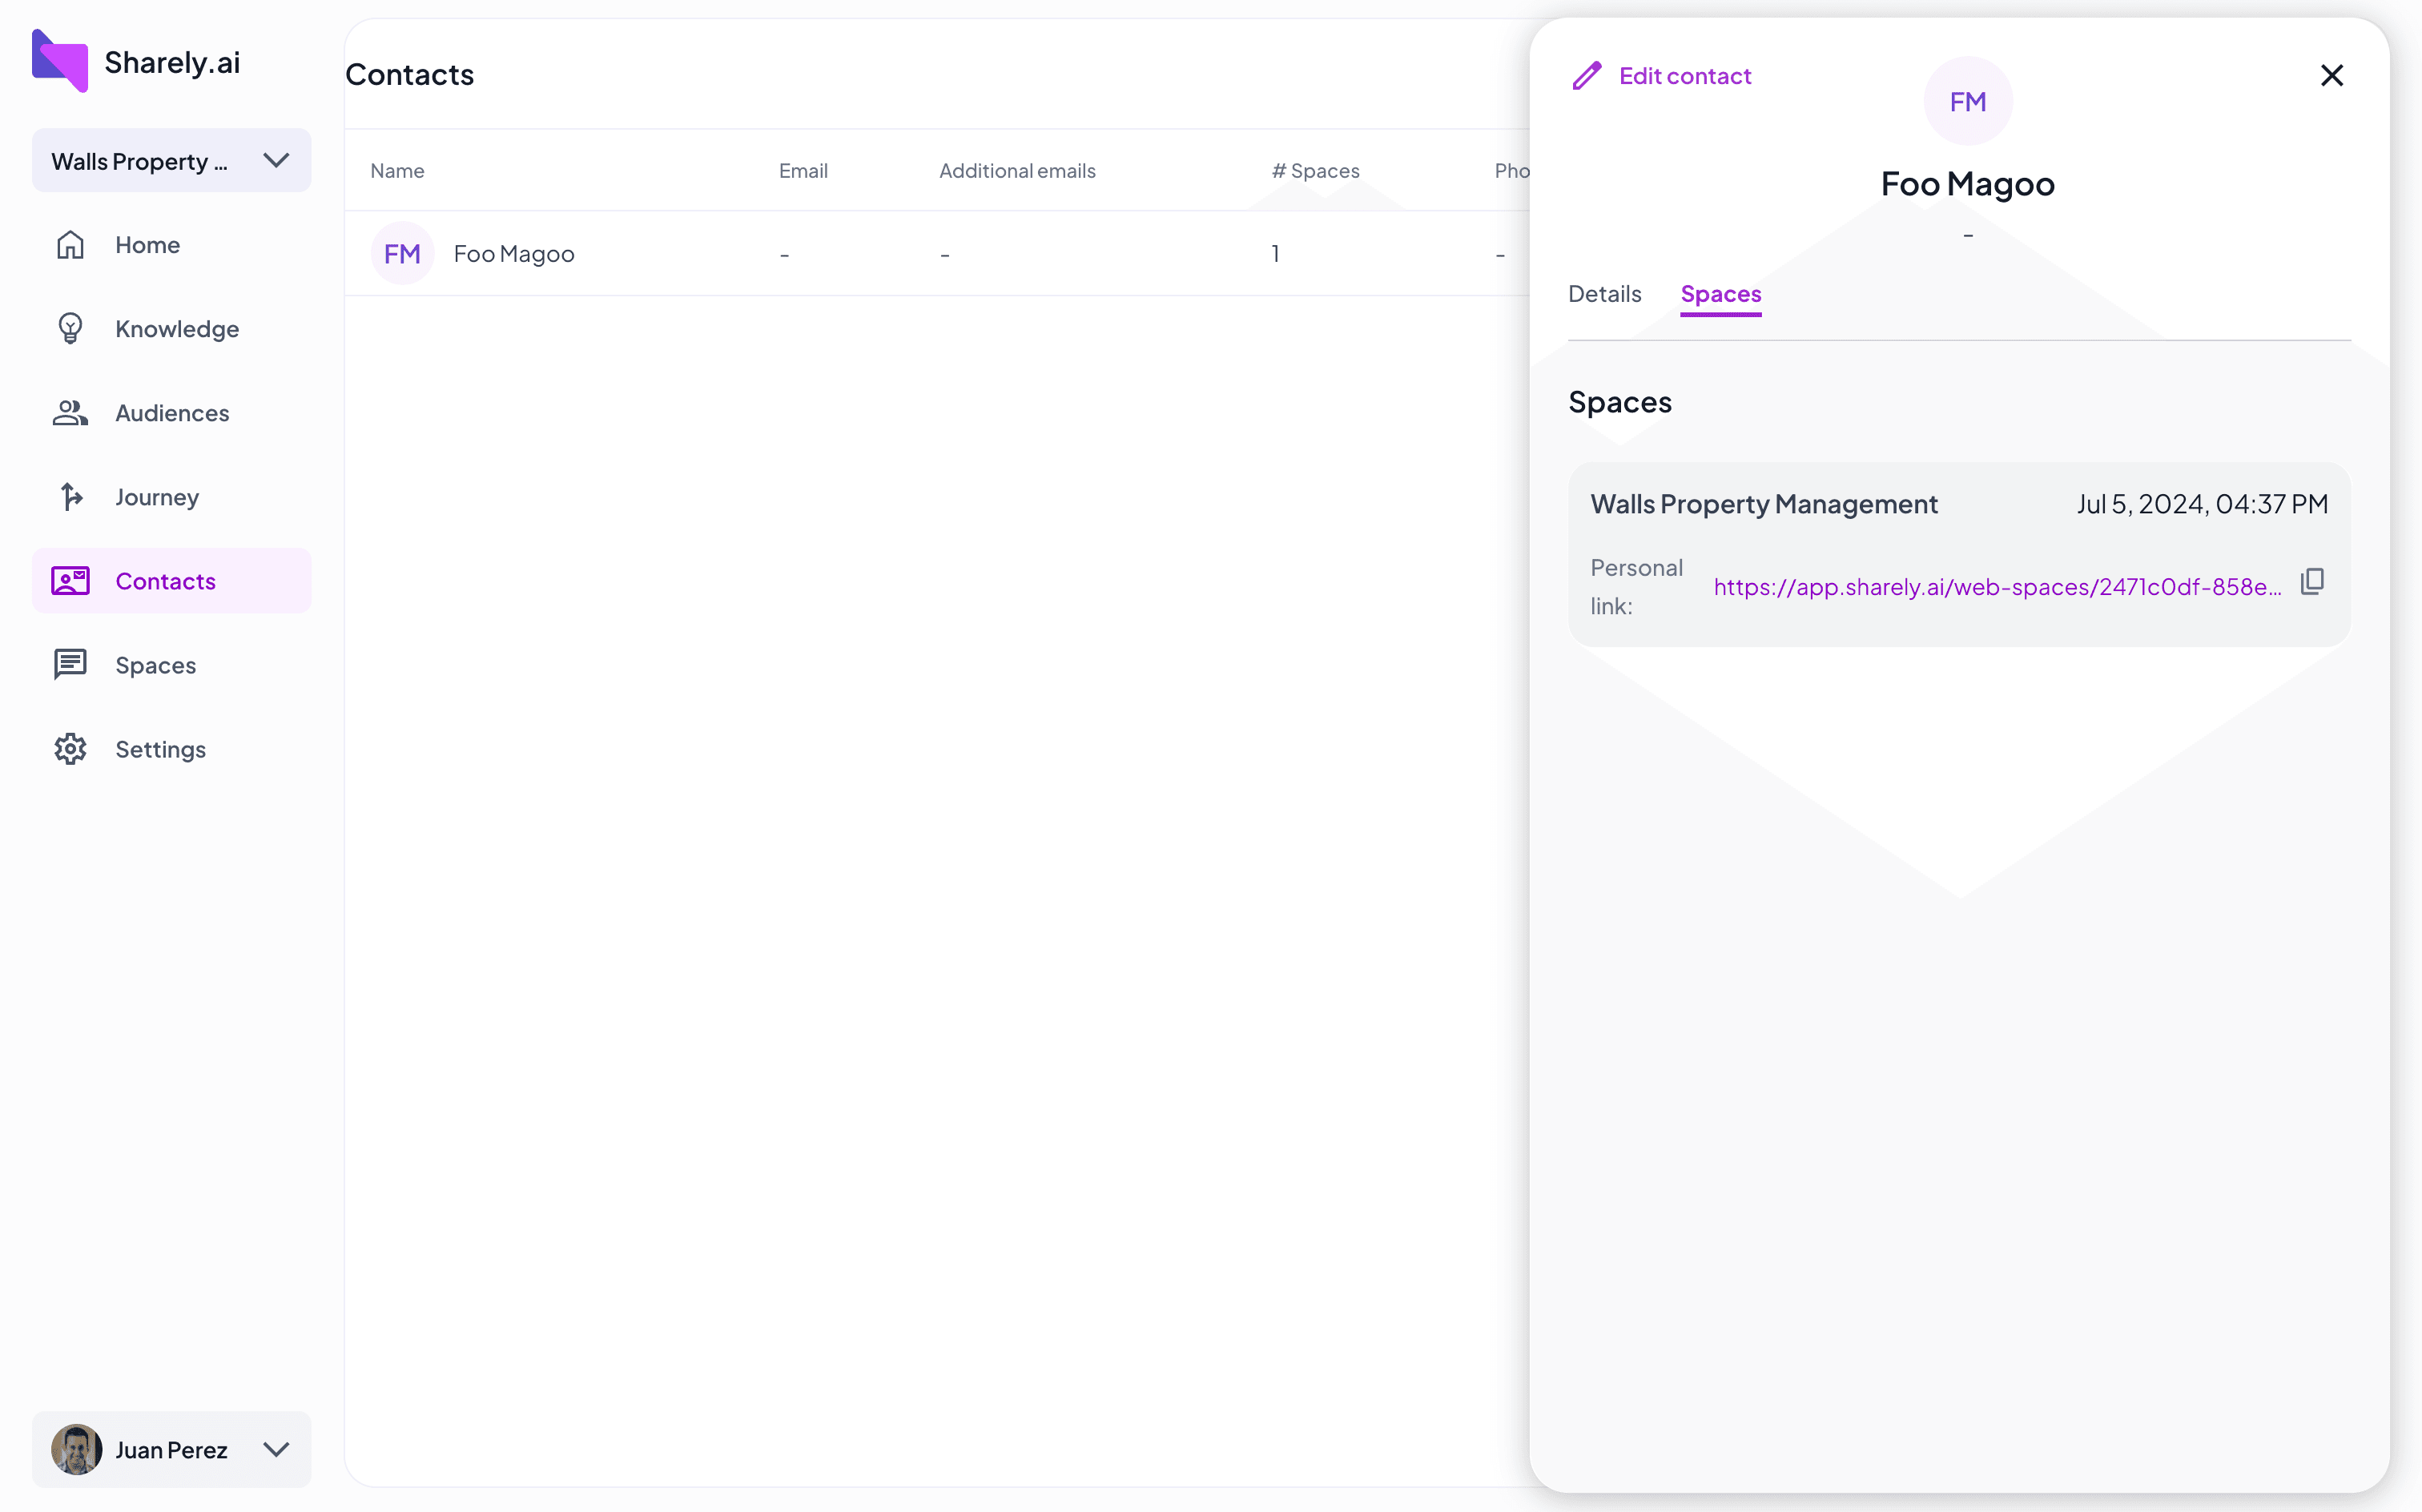The image size is (2422, 1512).
Task: Expand the Juan Perez account chevron
Action: click(x=276, y=1449)
